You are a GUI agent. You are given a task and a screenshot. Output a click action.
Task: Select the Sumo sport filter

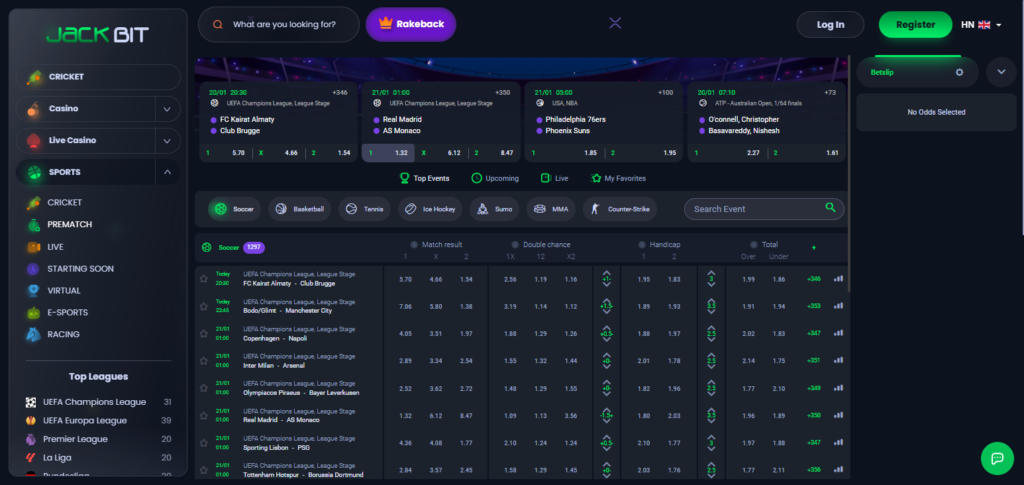(494, 209)
